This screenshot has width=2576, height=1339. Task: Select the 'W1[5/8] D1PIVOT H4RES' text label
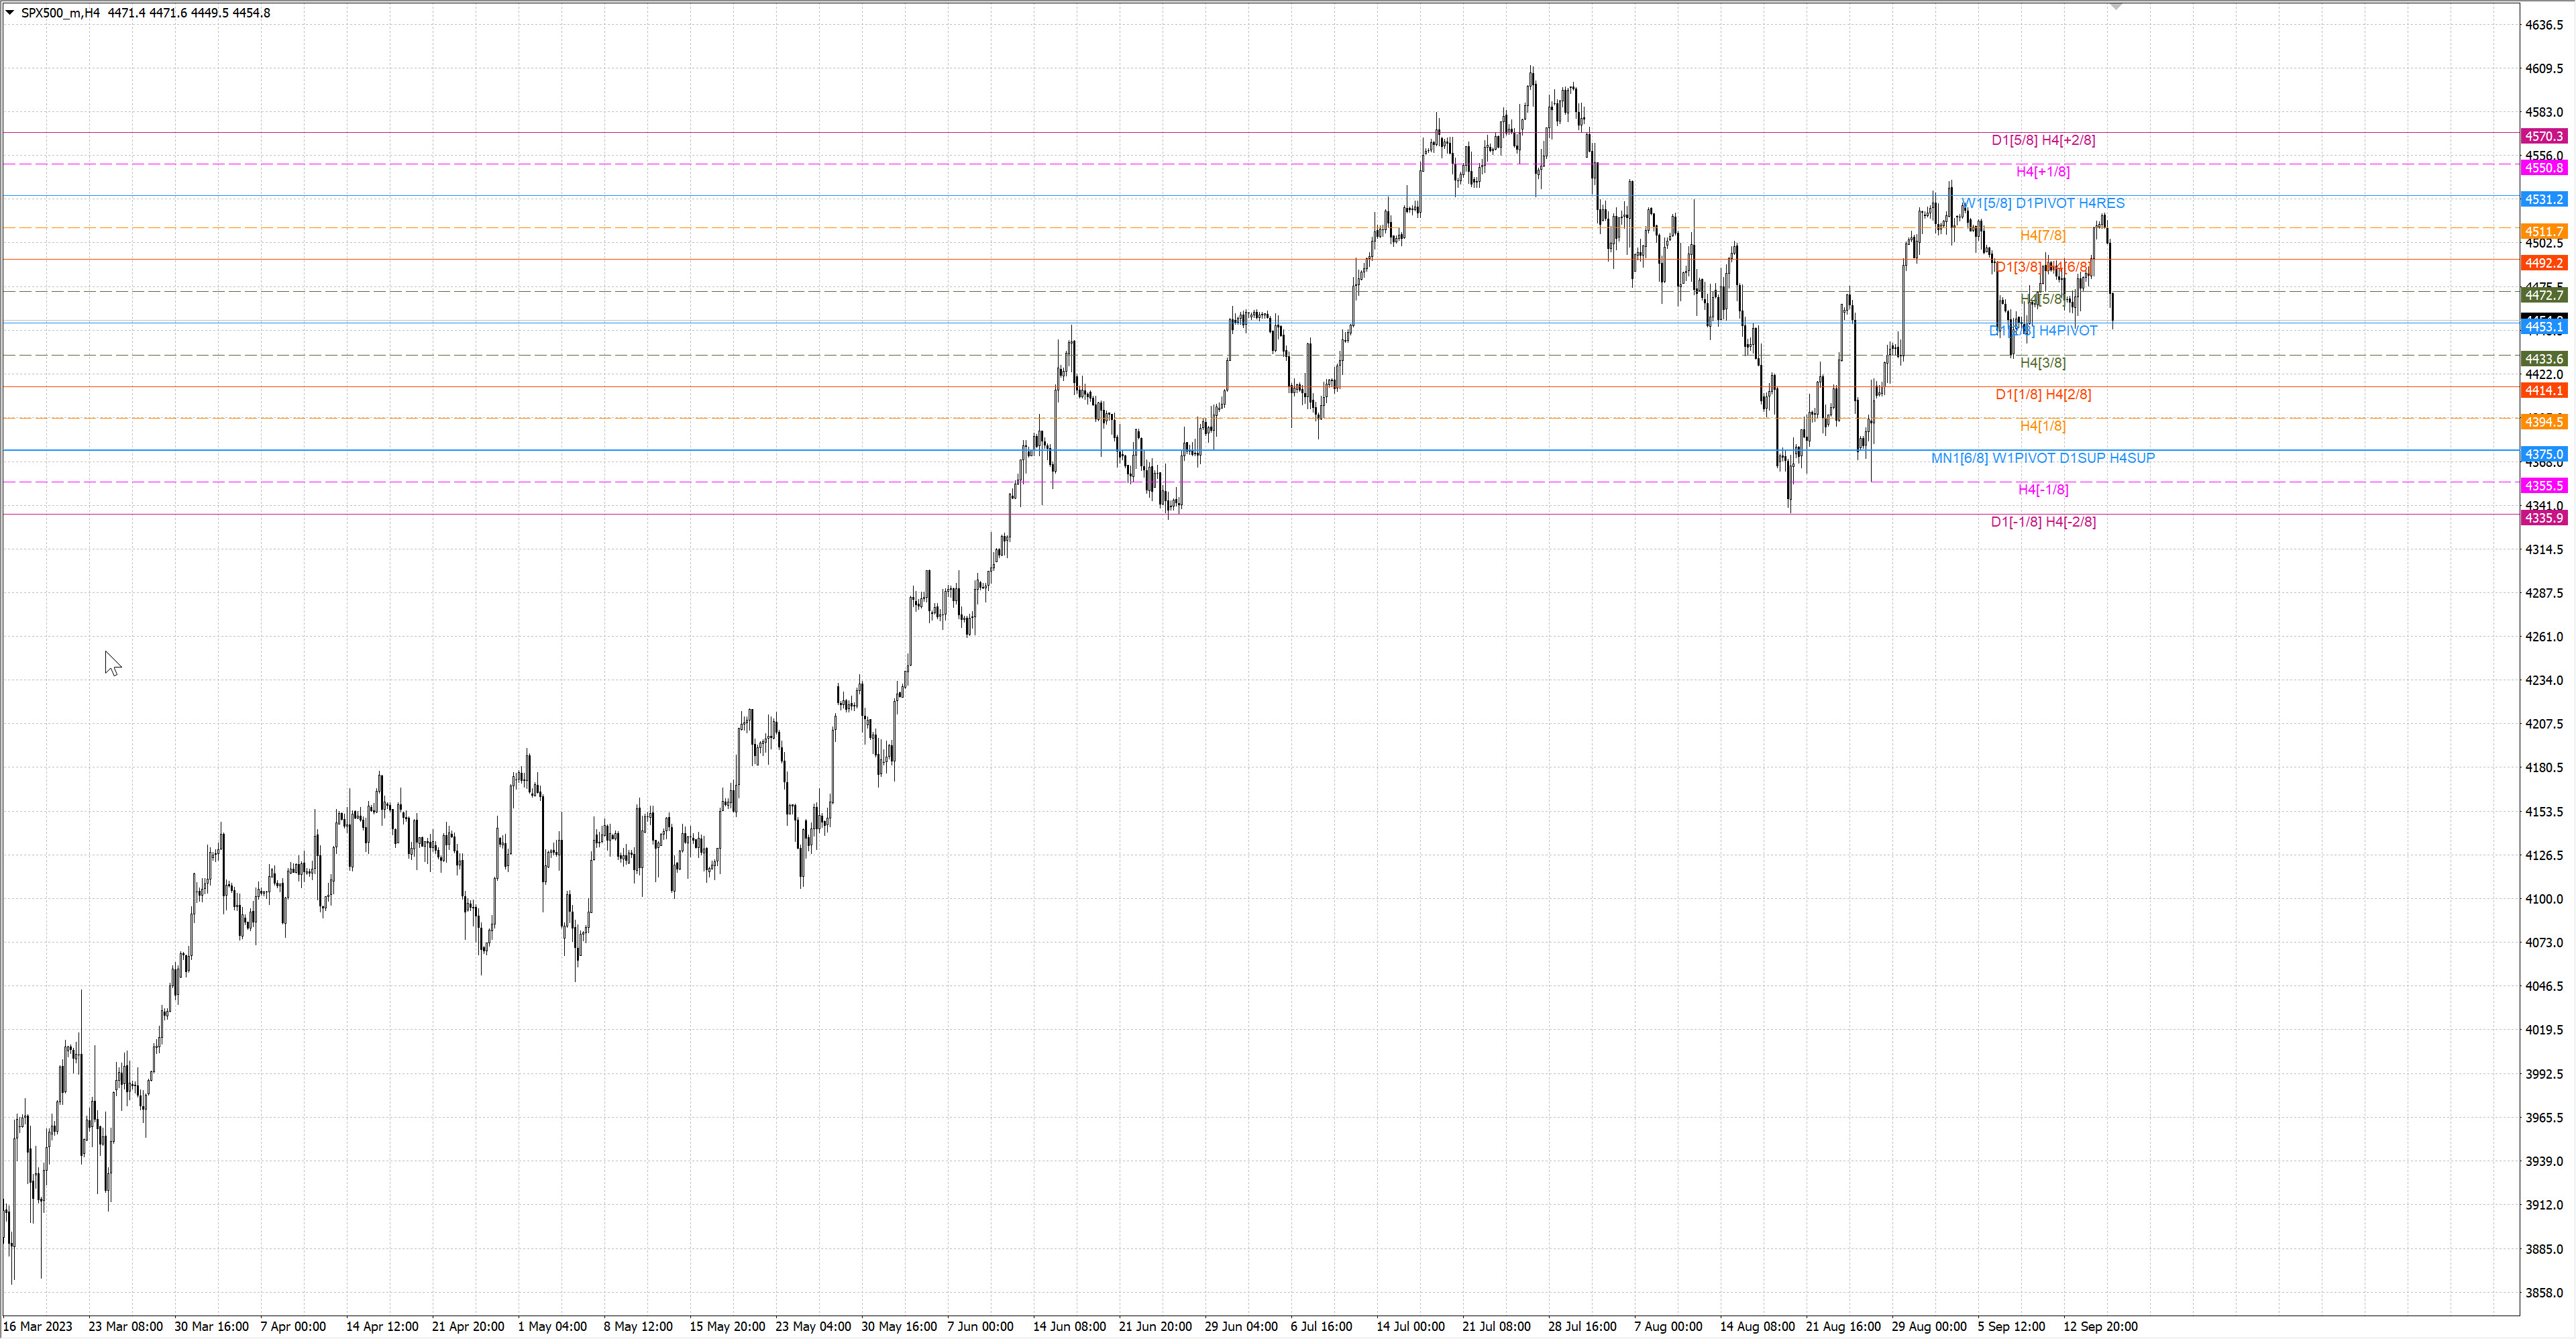click(x=2043, y=204)
